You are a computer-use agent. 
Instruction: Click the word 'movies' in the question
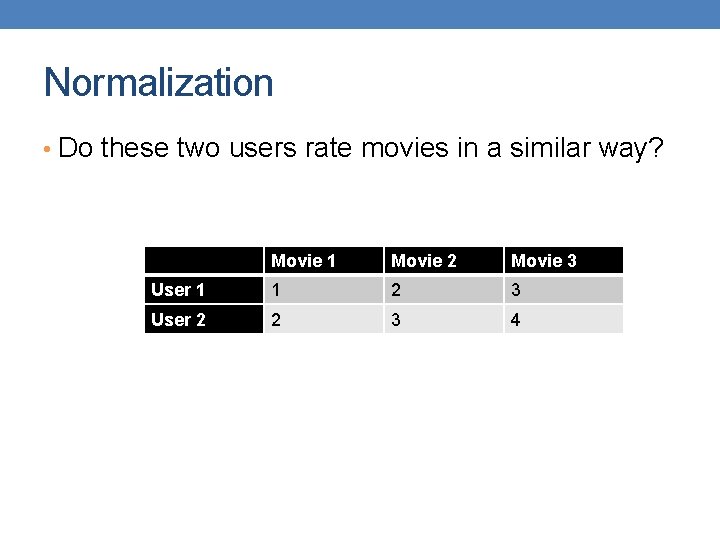[x=405, y=148]
